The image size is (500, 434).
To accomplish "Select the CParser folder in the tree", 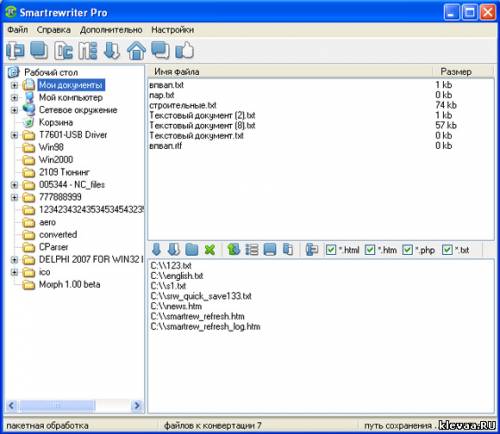I will (53, 247).
